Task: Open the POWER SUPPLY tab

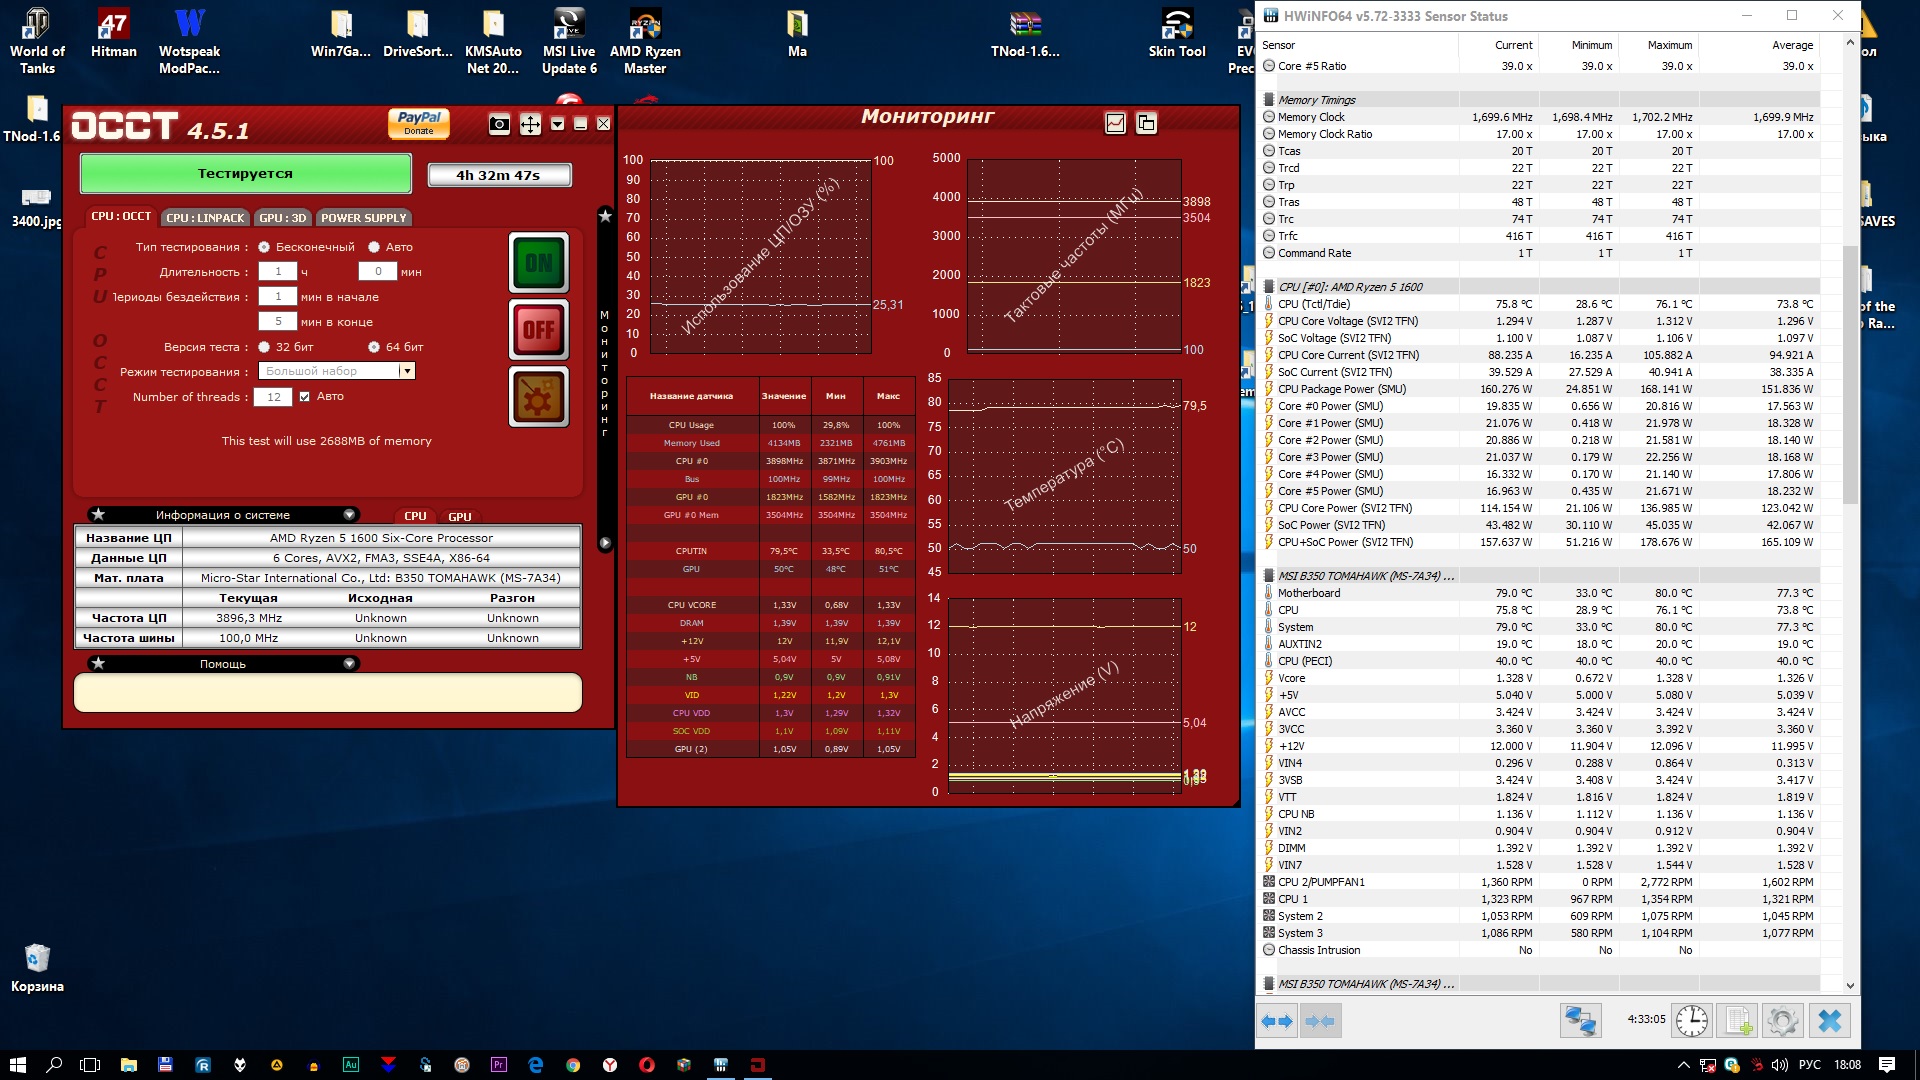Action: click(363, 218)
